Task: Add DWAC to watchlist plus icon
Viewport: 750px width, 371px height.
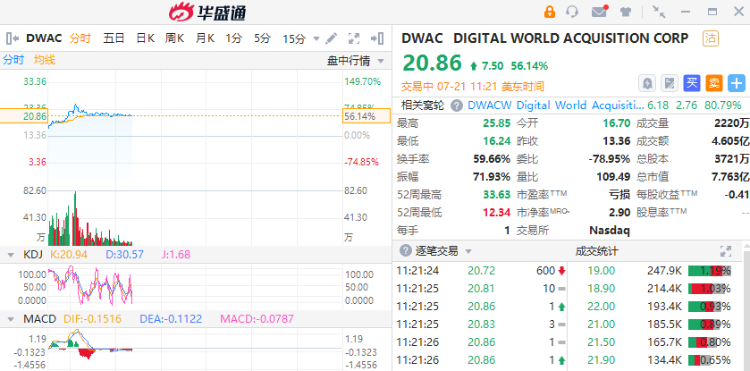Action: click(x=737, y=83)
